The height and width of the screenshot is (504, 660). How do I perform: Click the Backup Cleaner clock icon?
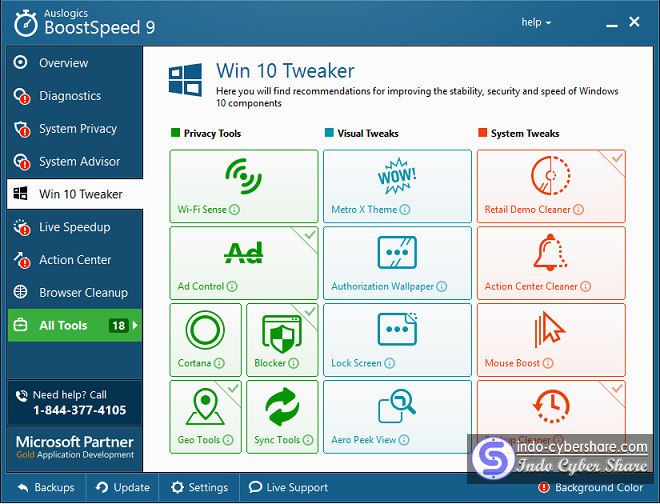point(551,406)
